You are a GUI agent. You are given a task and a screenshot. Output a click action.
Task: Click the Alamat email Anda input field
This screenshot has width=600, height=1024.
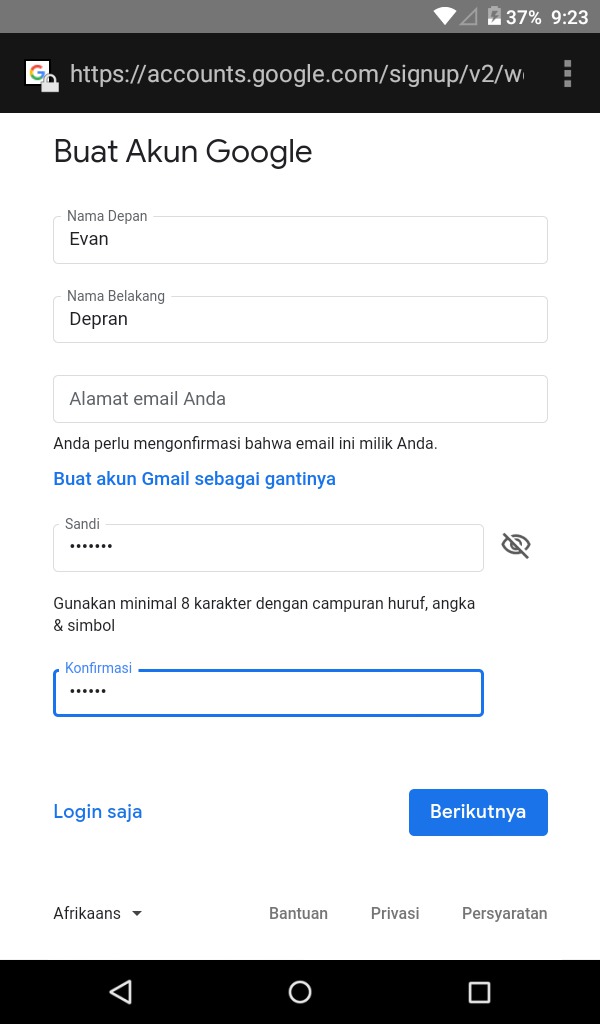point(300,398)
